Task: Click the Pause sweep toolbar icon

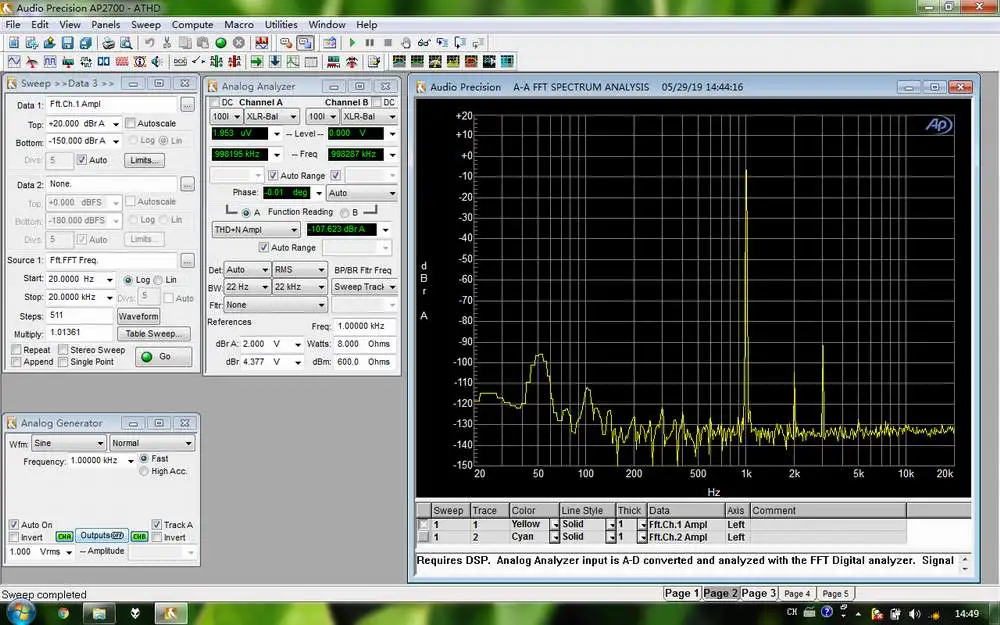Action: tap(370, 43)
